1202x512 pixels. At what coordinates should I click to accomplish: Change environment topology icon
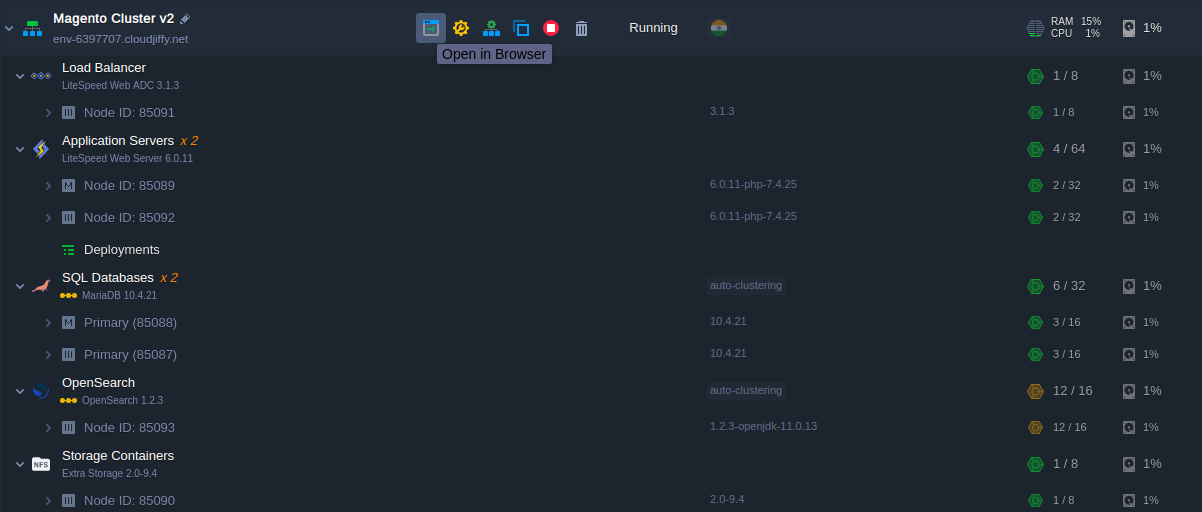tap(491, 28)
